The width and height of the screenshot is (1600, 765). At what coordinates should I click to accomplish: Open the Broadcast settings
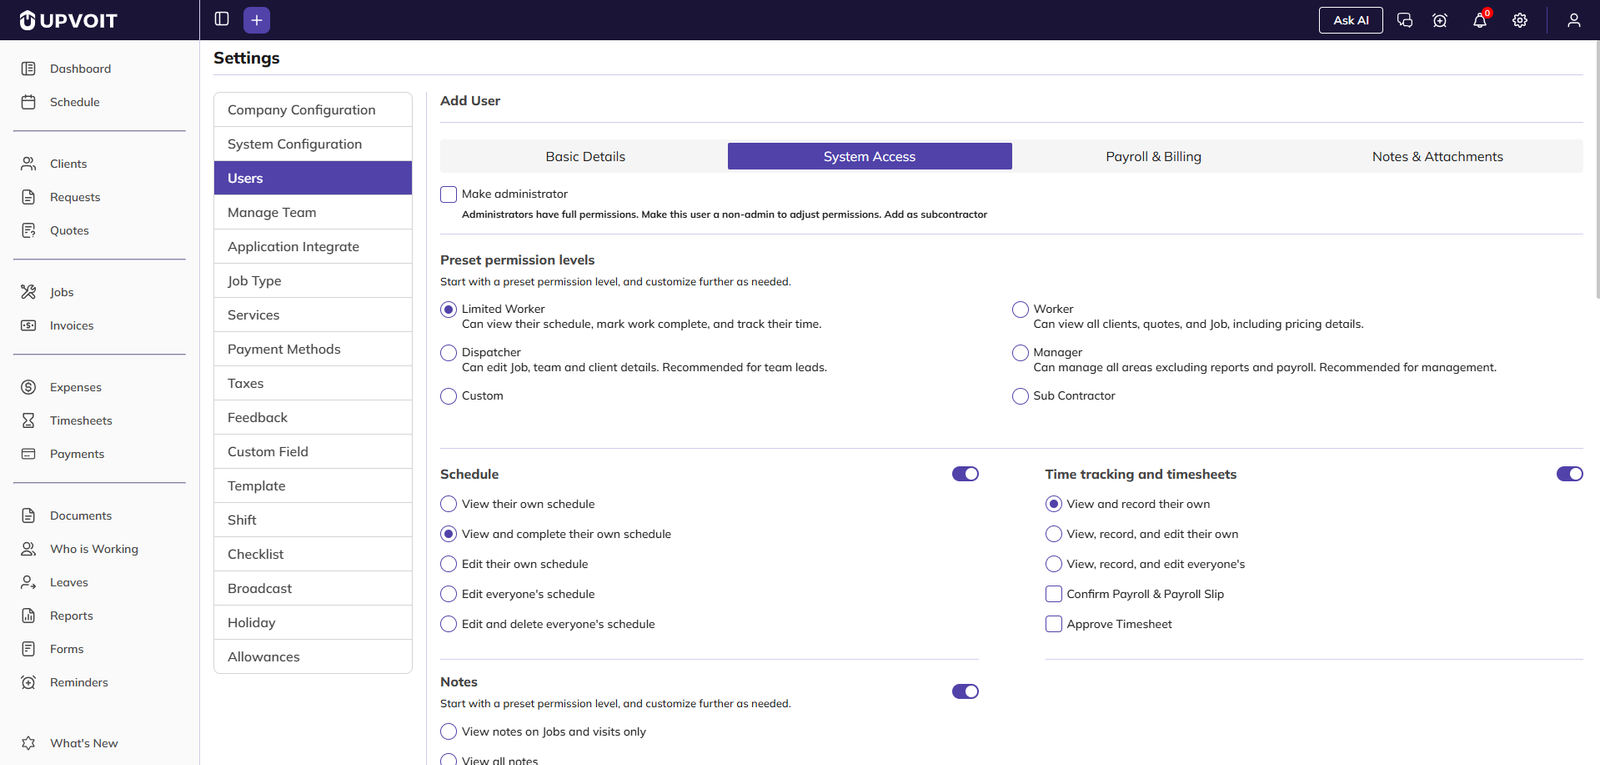[x=313, y=589]
